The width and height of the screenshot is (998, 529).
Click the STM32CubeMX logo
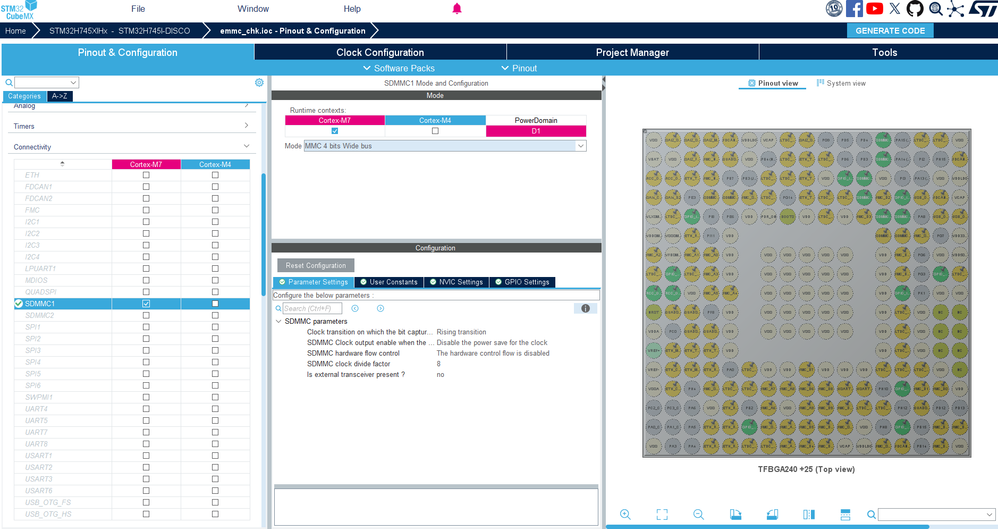point(19,10)
